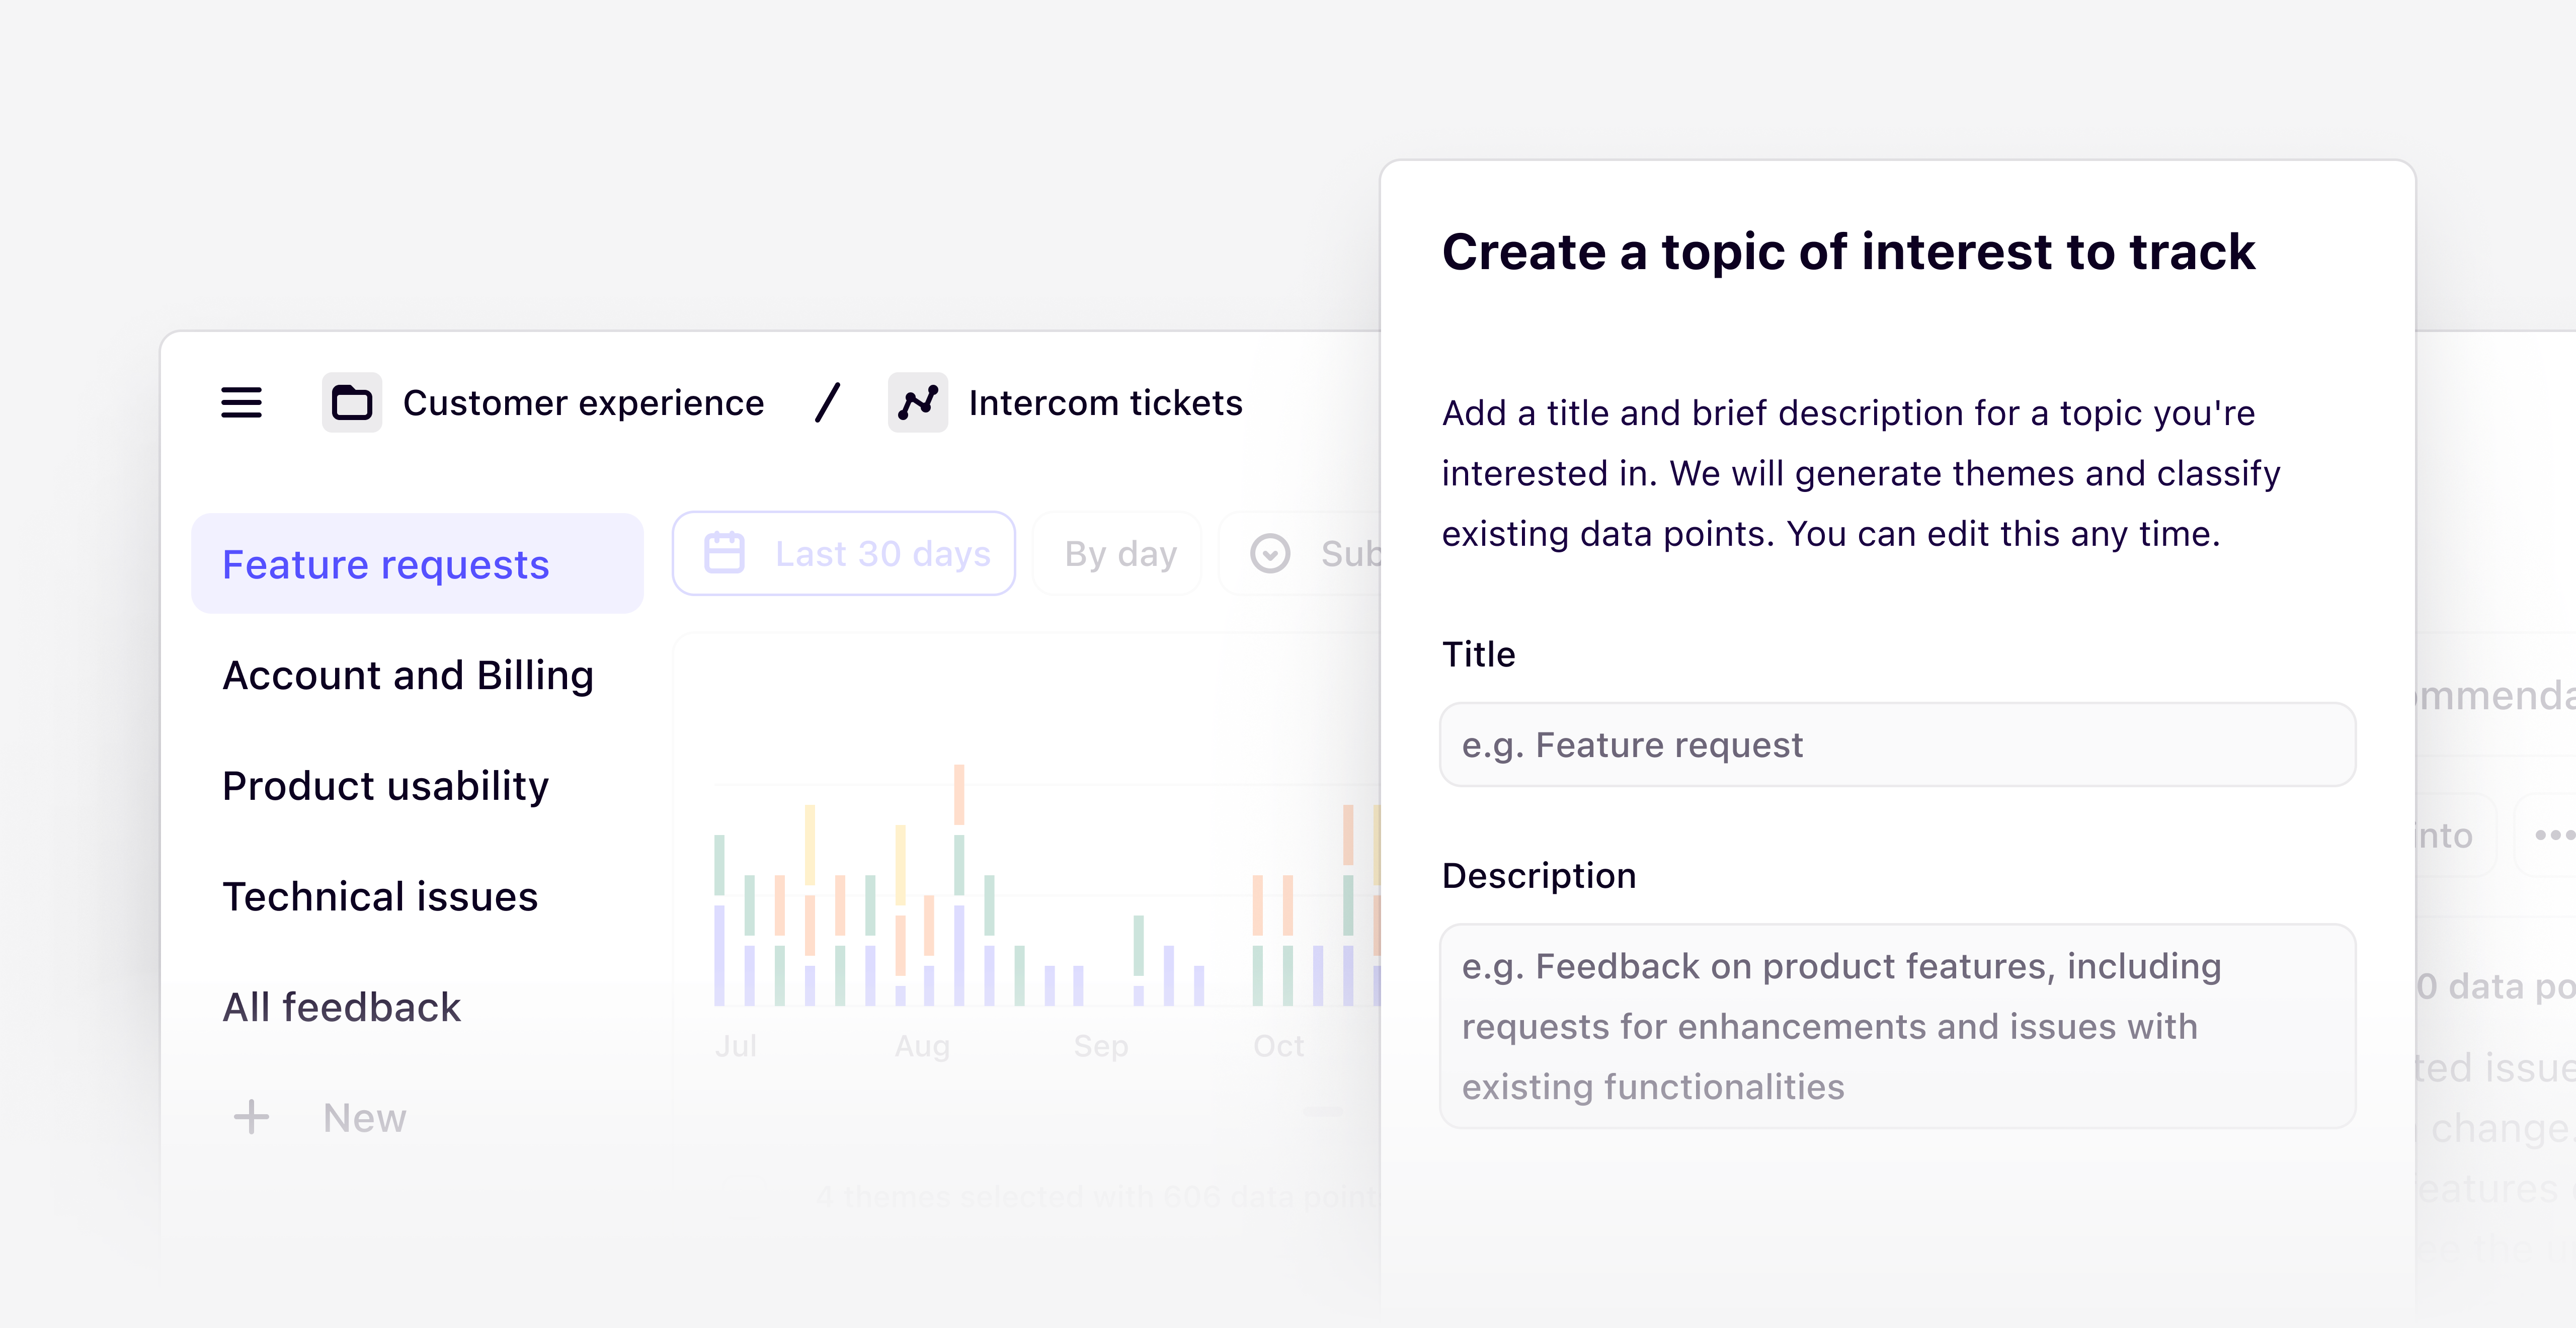Create a new theme using the New button
The image size is (2576, 1328).
click(x=364, y=1117)
